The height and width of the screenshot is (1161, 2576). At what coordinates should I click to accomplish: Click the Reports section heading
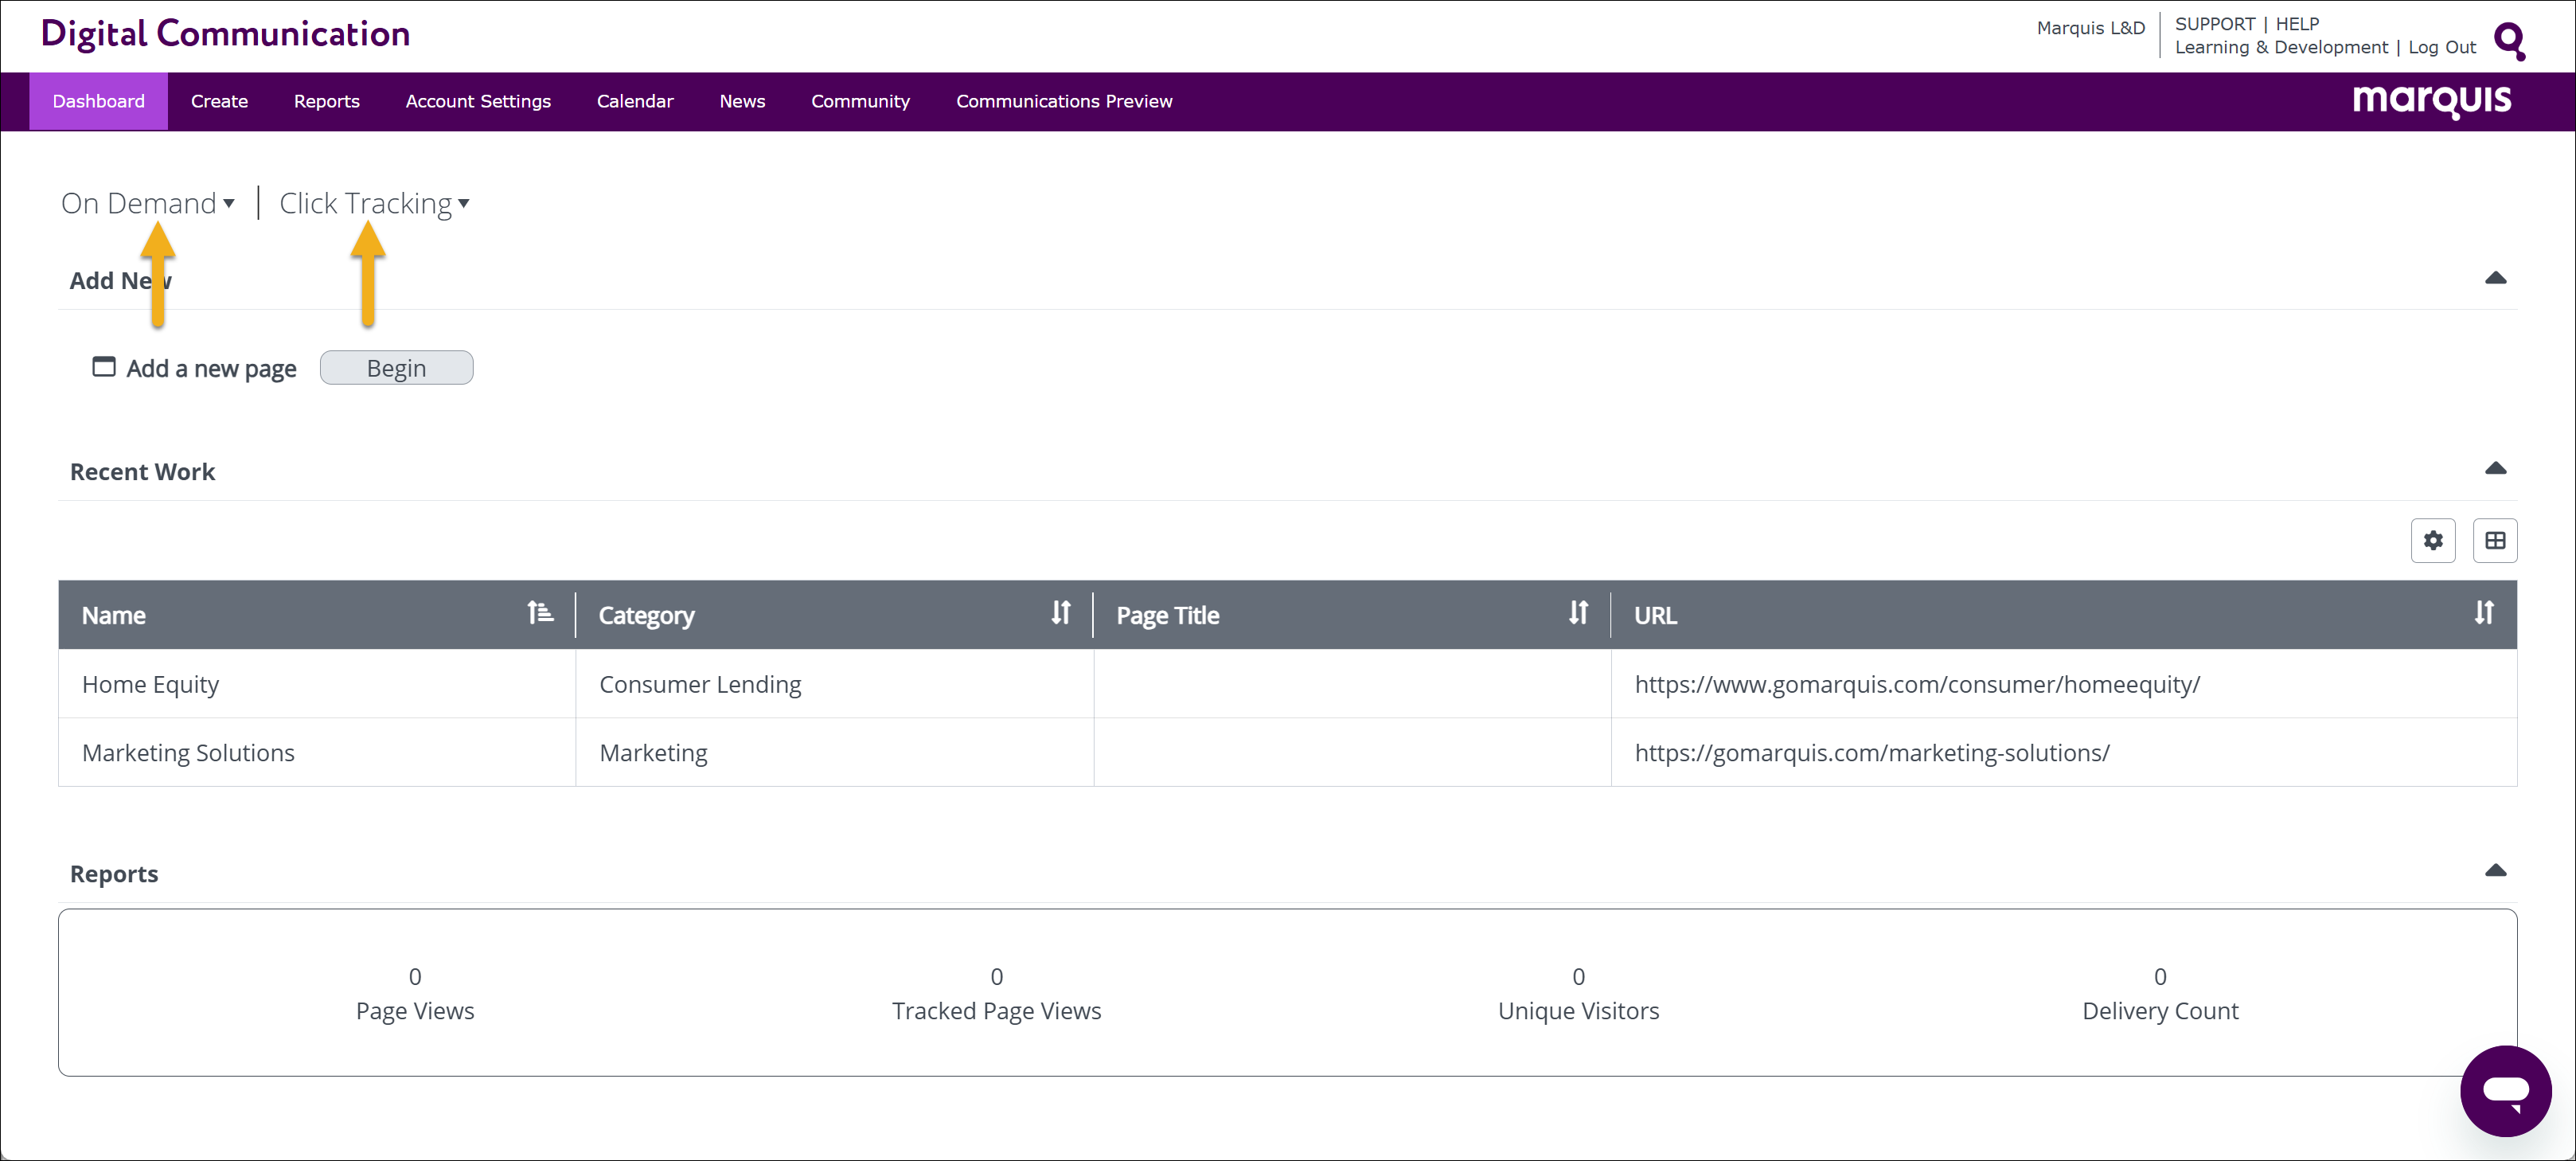tap(114, 873)
